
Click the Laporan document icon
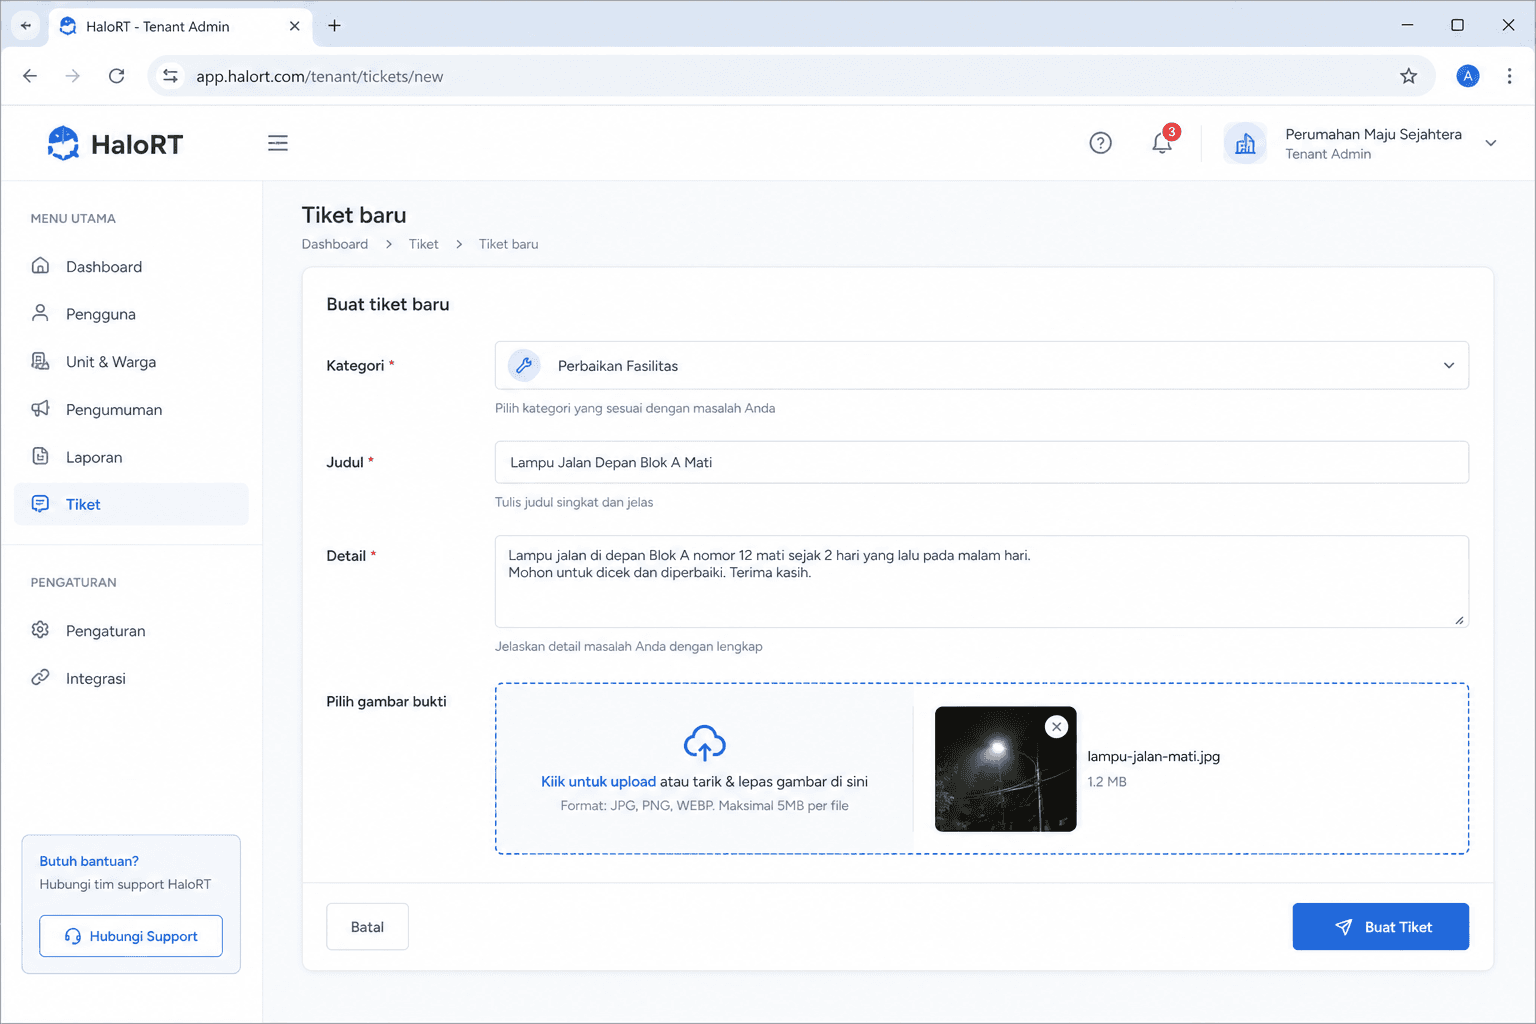tap(40, 456)
